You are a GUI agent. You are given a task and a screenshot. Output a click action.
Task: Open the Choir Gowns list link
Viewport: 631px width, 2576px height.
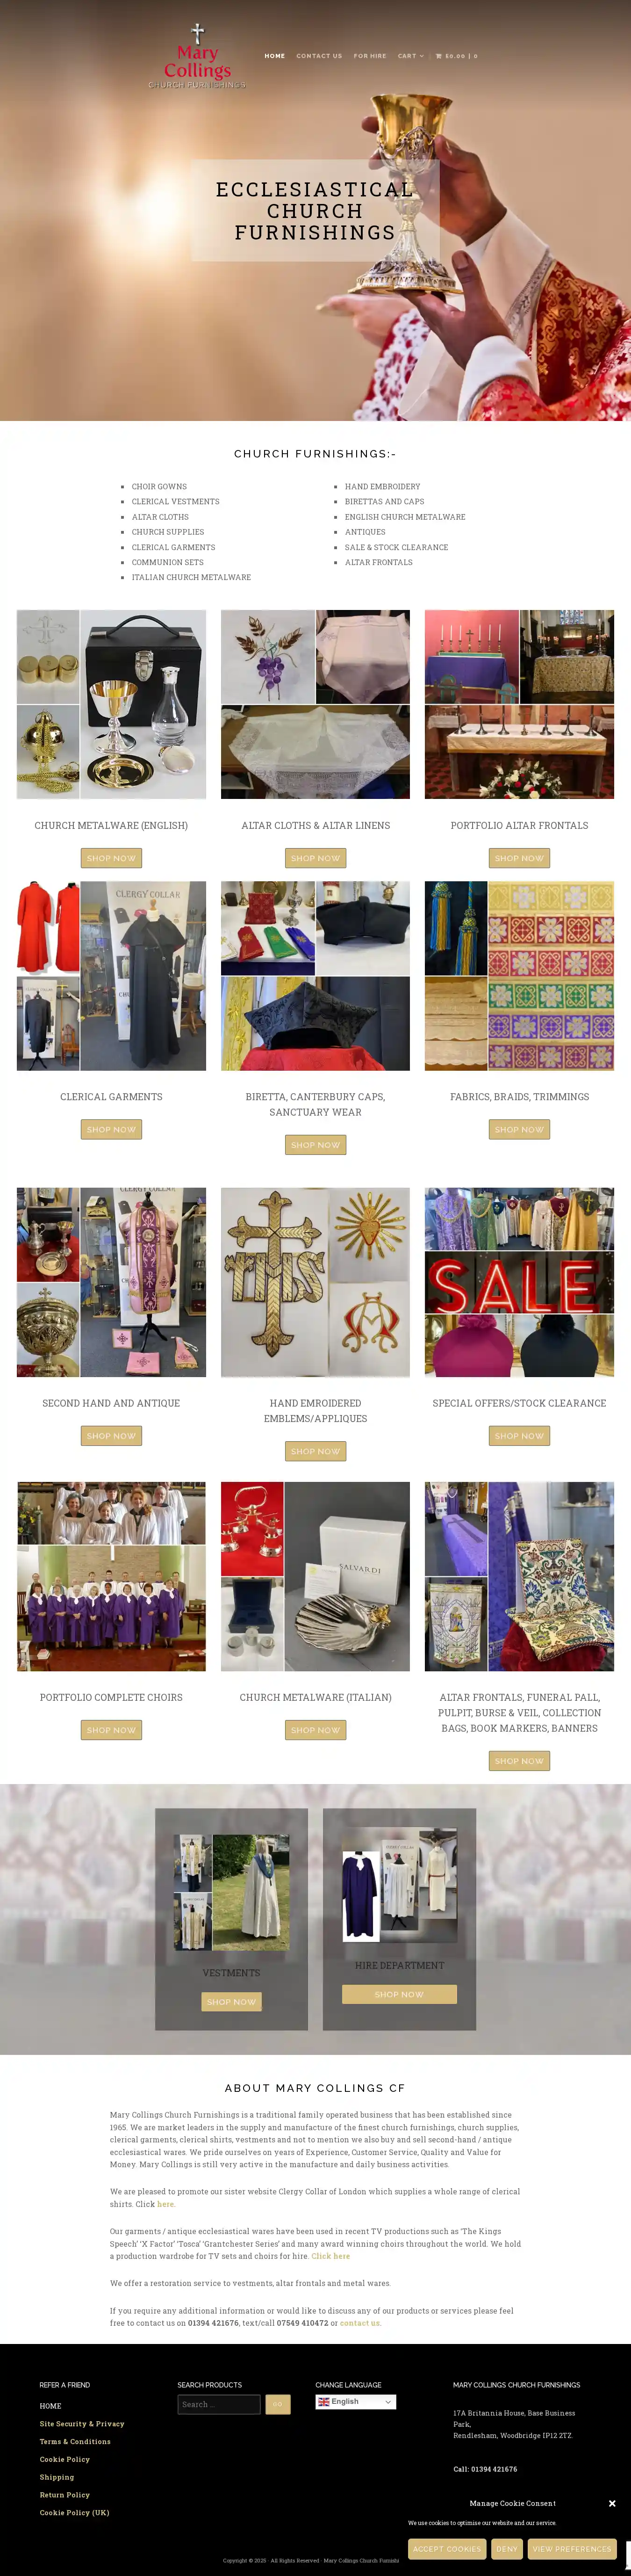(159, 487)
